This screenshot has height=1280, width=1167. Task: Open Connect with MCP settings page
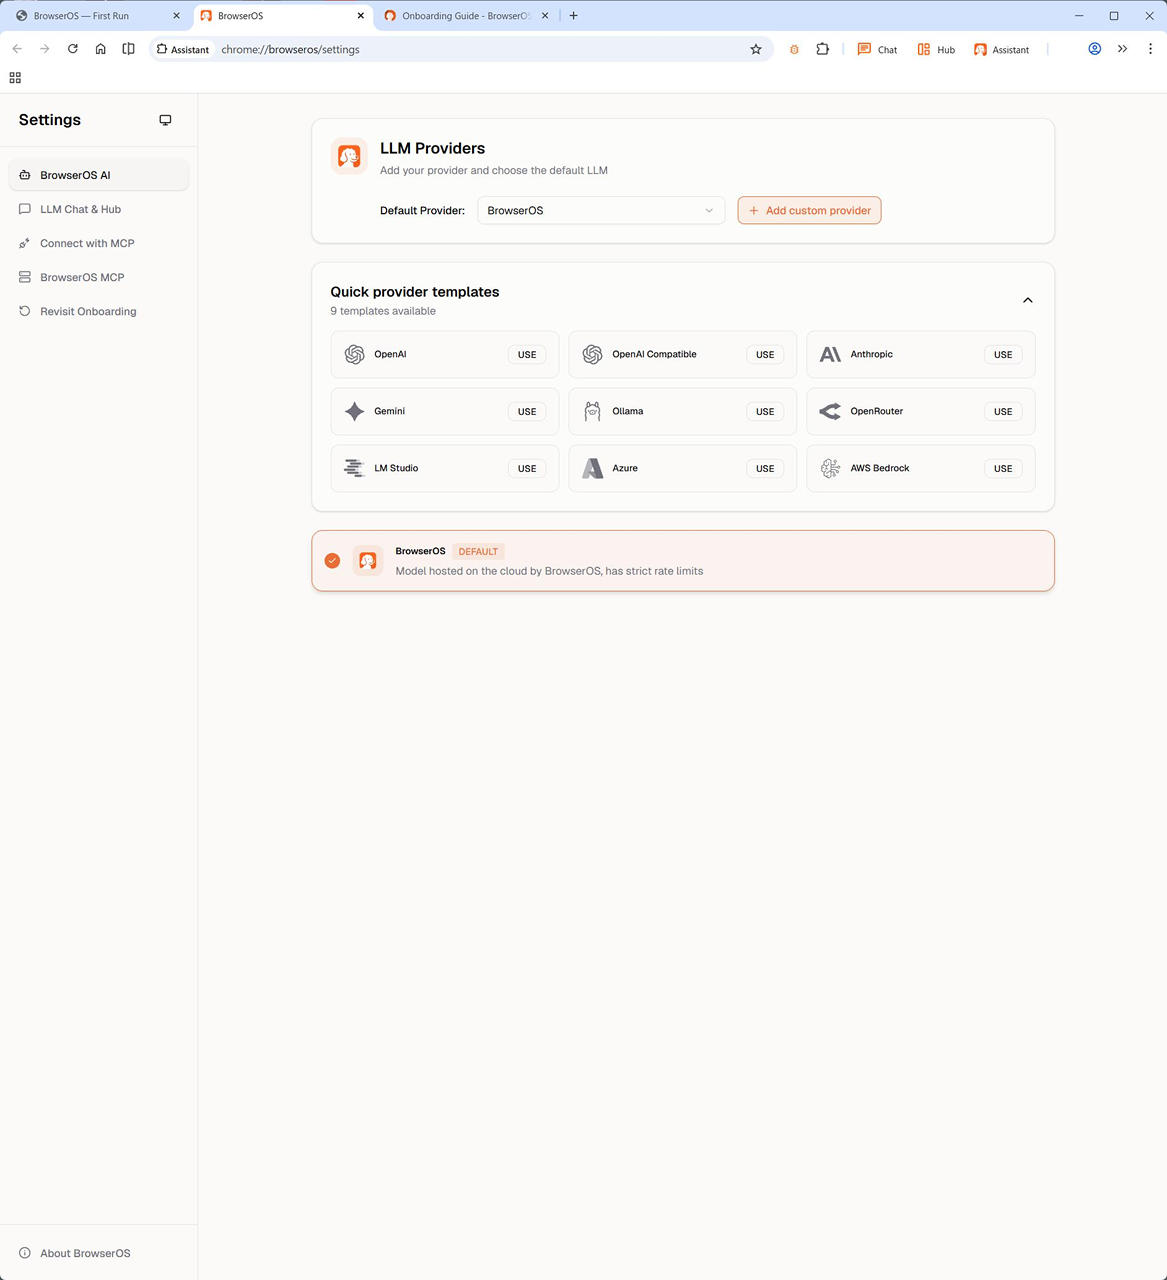point(87,243)
